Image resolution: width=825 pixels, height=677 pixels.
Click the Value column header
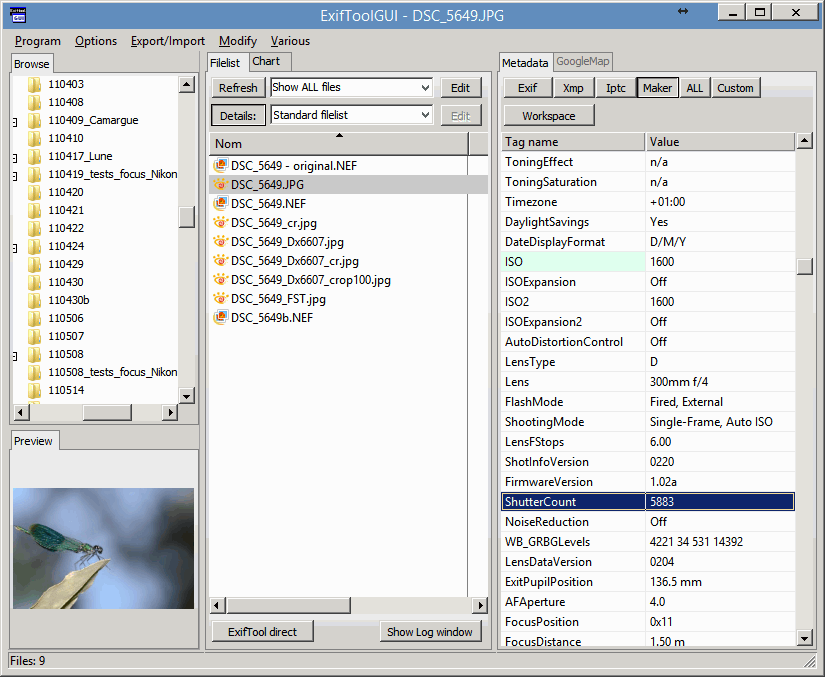pos(720,142)
